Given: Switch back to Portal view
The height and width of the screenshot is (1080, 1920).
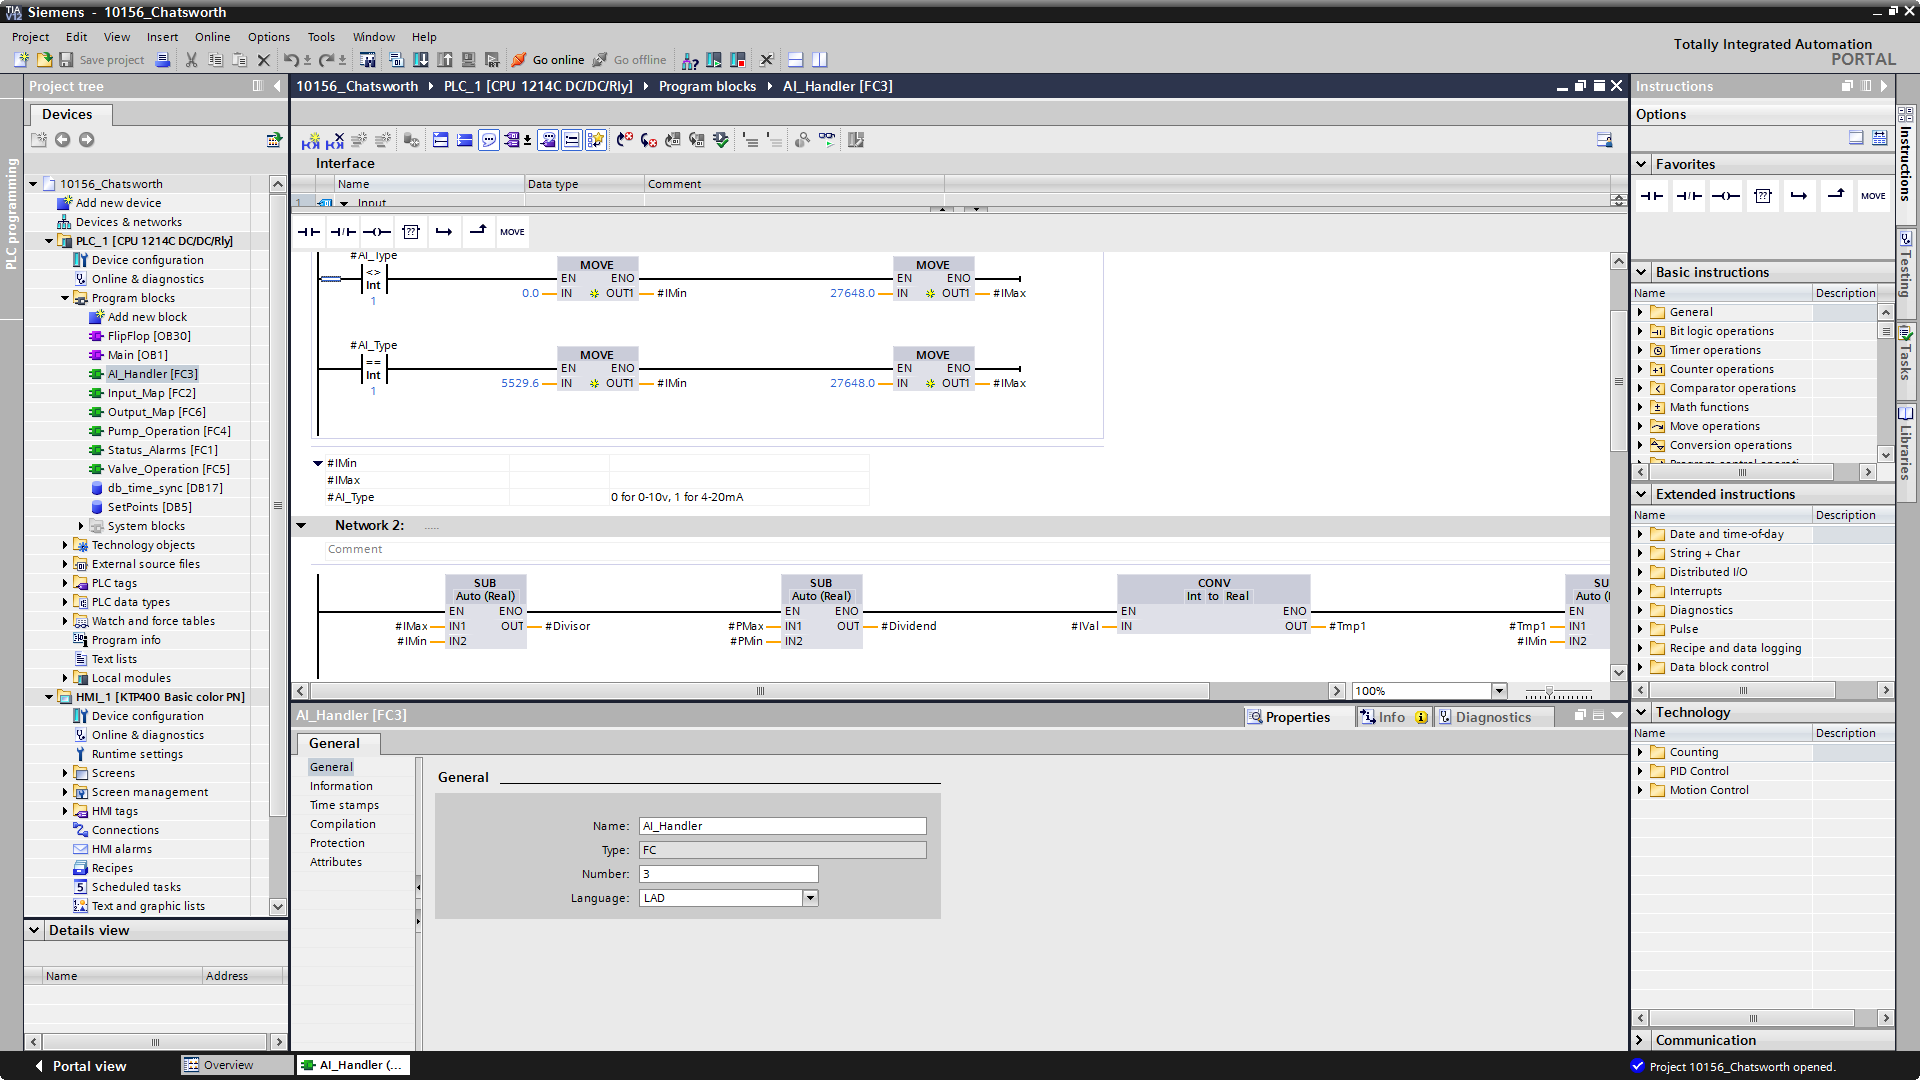Looking at the screenshot, I should (x=88, y=1065).
